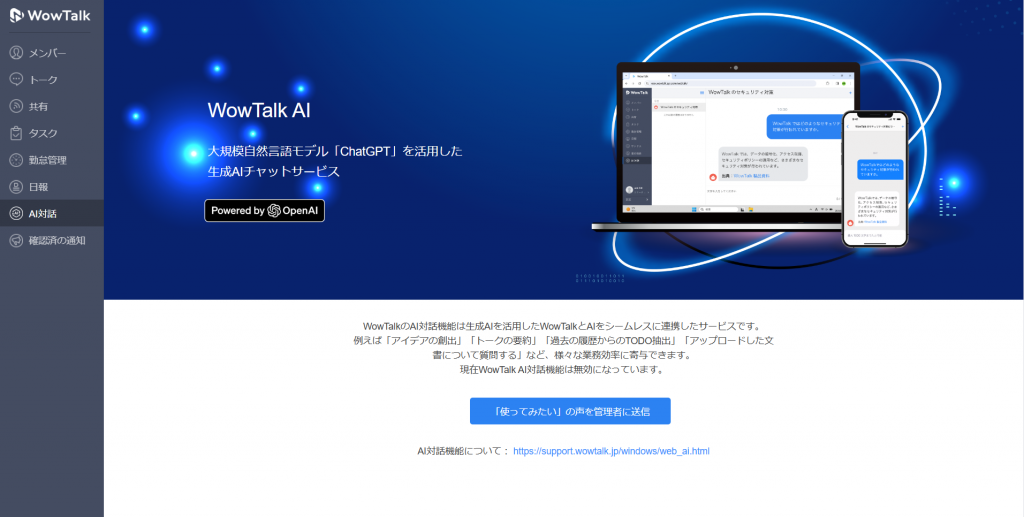Click the 「使ってみたい」の声を管理者に送信 button
Screen dimensions: 1024x517
tap(570, 411)
